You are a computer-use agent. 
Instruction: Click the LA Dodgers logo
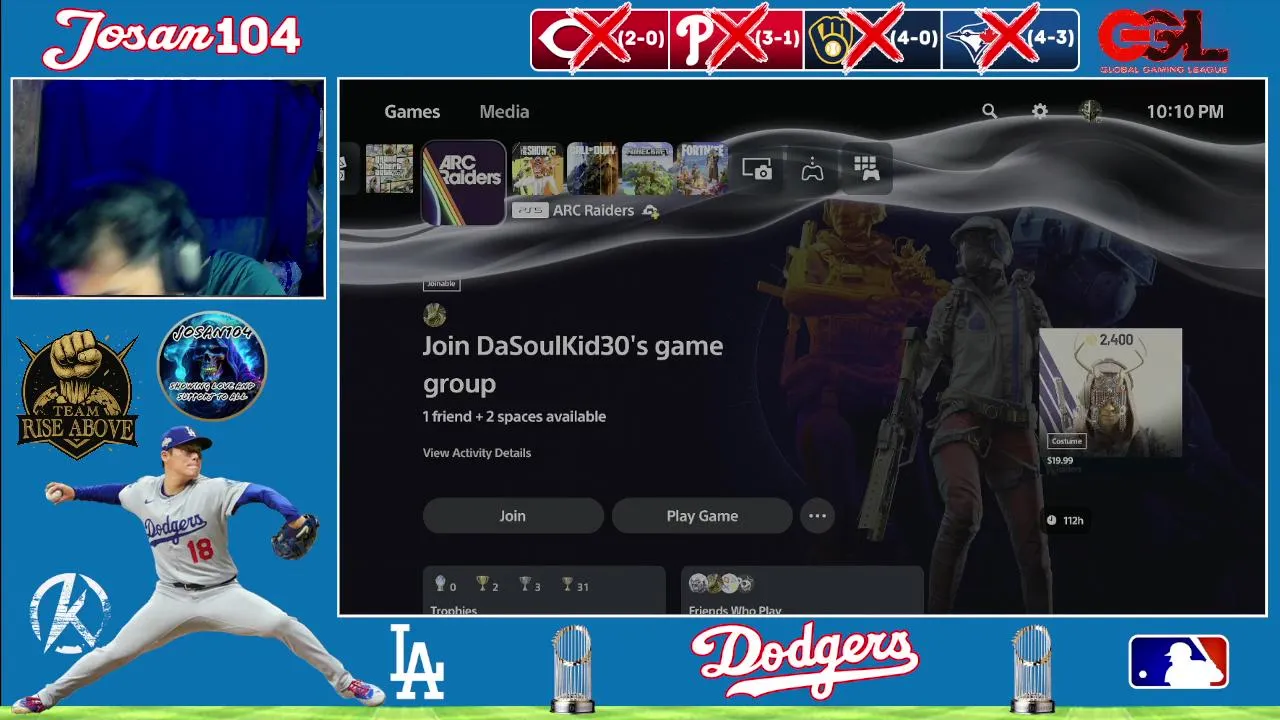(416, 662)
